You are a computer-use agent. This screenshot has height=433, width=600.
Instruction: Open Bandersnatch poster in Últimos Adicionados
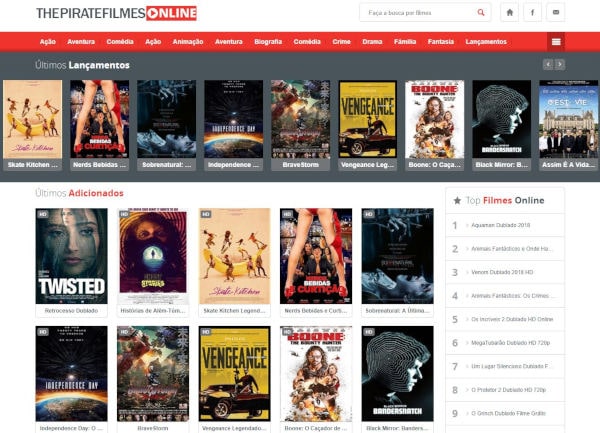[398, 374]
